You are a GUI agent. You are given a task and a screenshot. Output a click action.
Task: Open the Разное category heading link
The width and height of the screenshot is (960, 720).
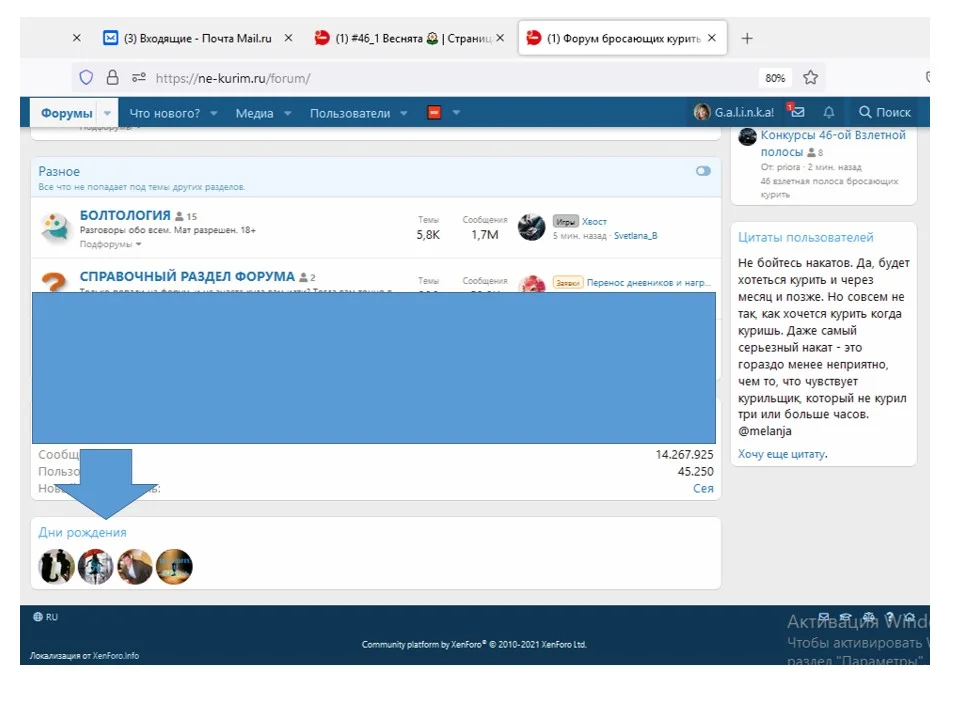pyautogui.click(x=59, y=171)
